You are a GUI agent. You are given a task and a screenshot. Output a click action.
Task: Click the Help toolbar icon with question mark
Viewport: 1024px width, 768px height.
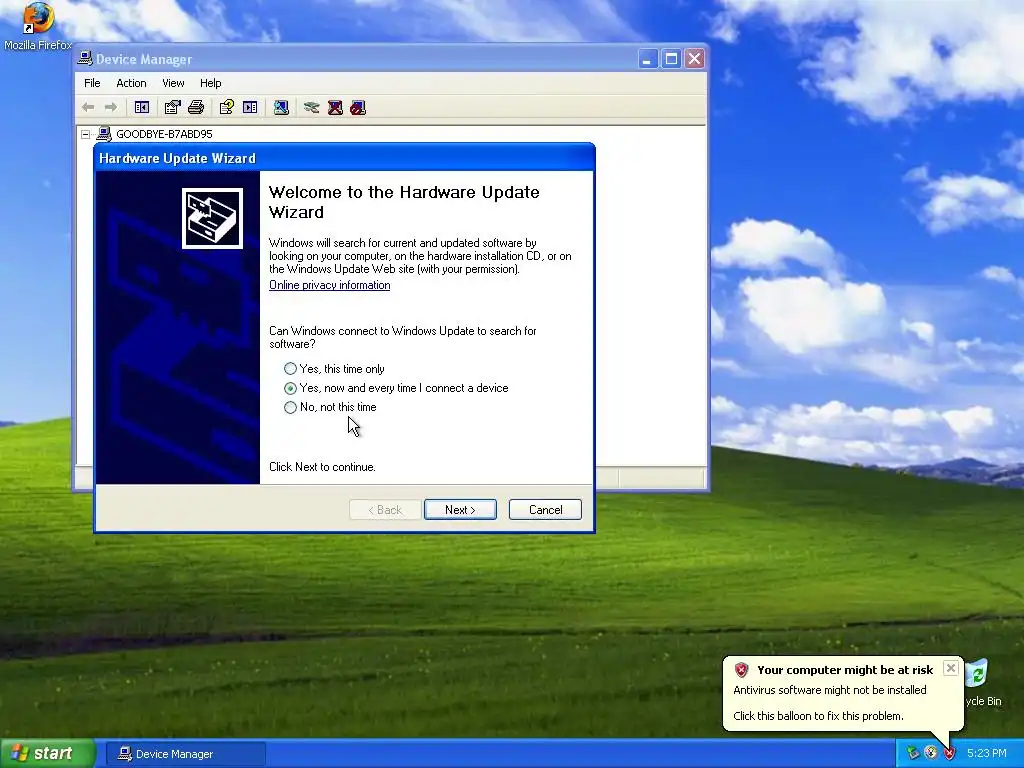[227, 107]
